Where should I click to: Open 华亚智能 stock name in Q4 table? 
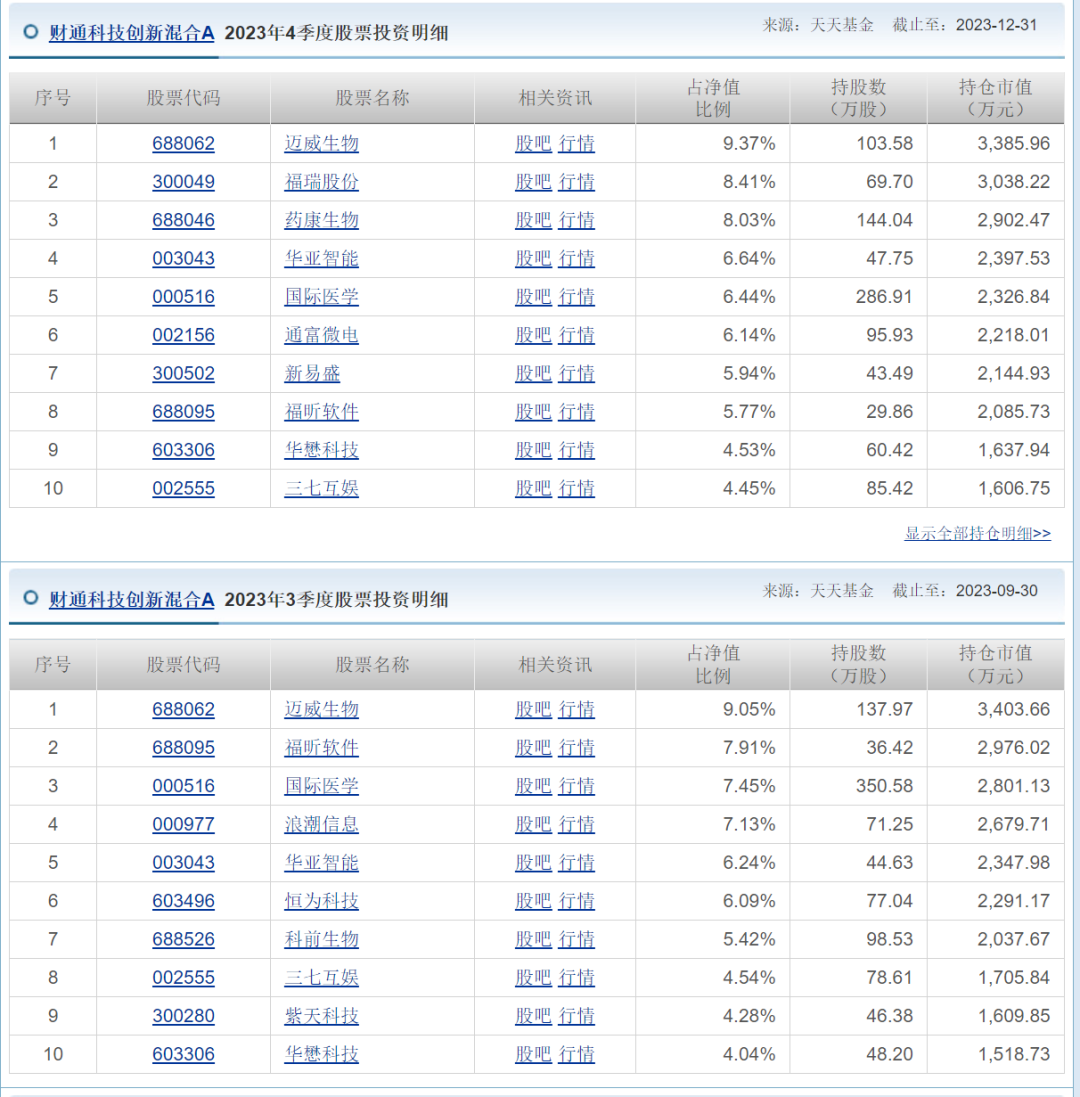321,259
